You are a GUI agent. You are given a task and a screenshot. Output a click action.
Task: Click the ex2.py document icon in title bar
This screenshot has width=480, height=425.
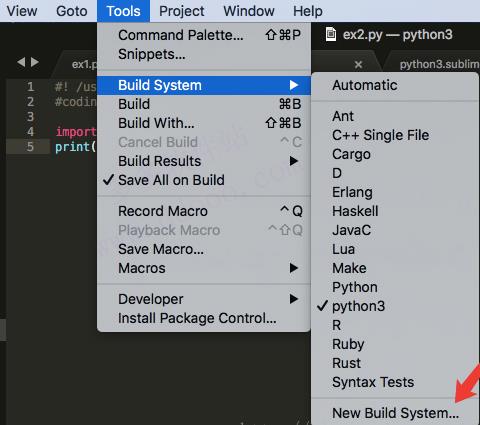pos(331,34)
